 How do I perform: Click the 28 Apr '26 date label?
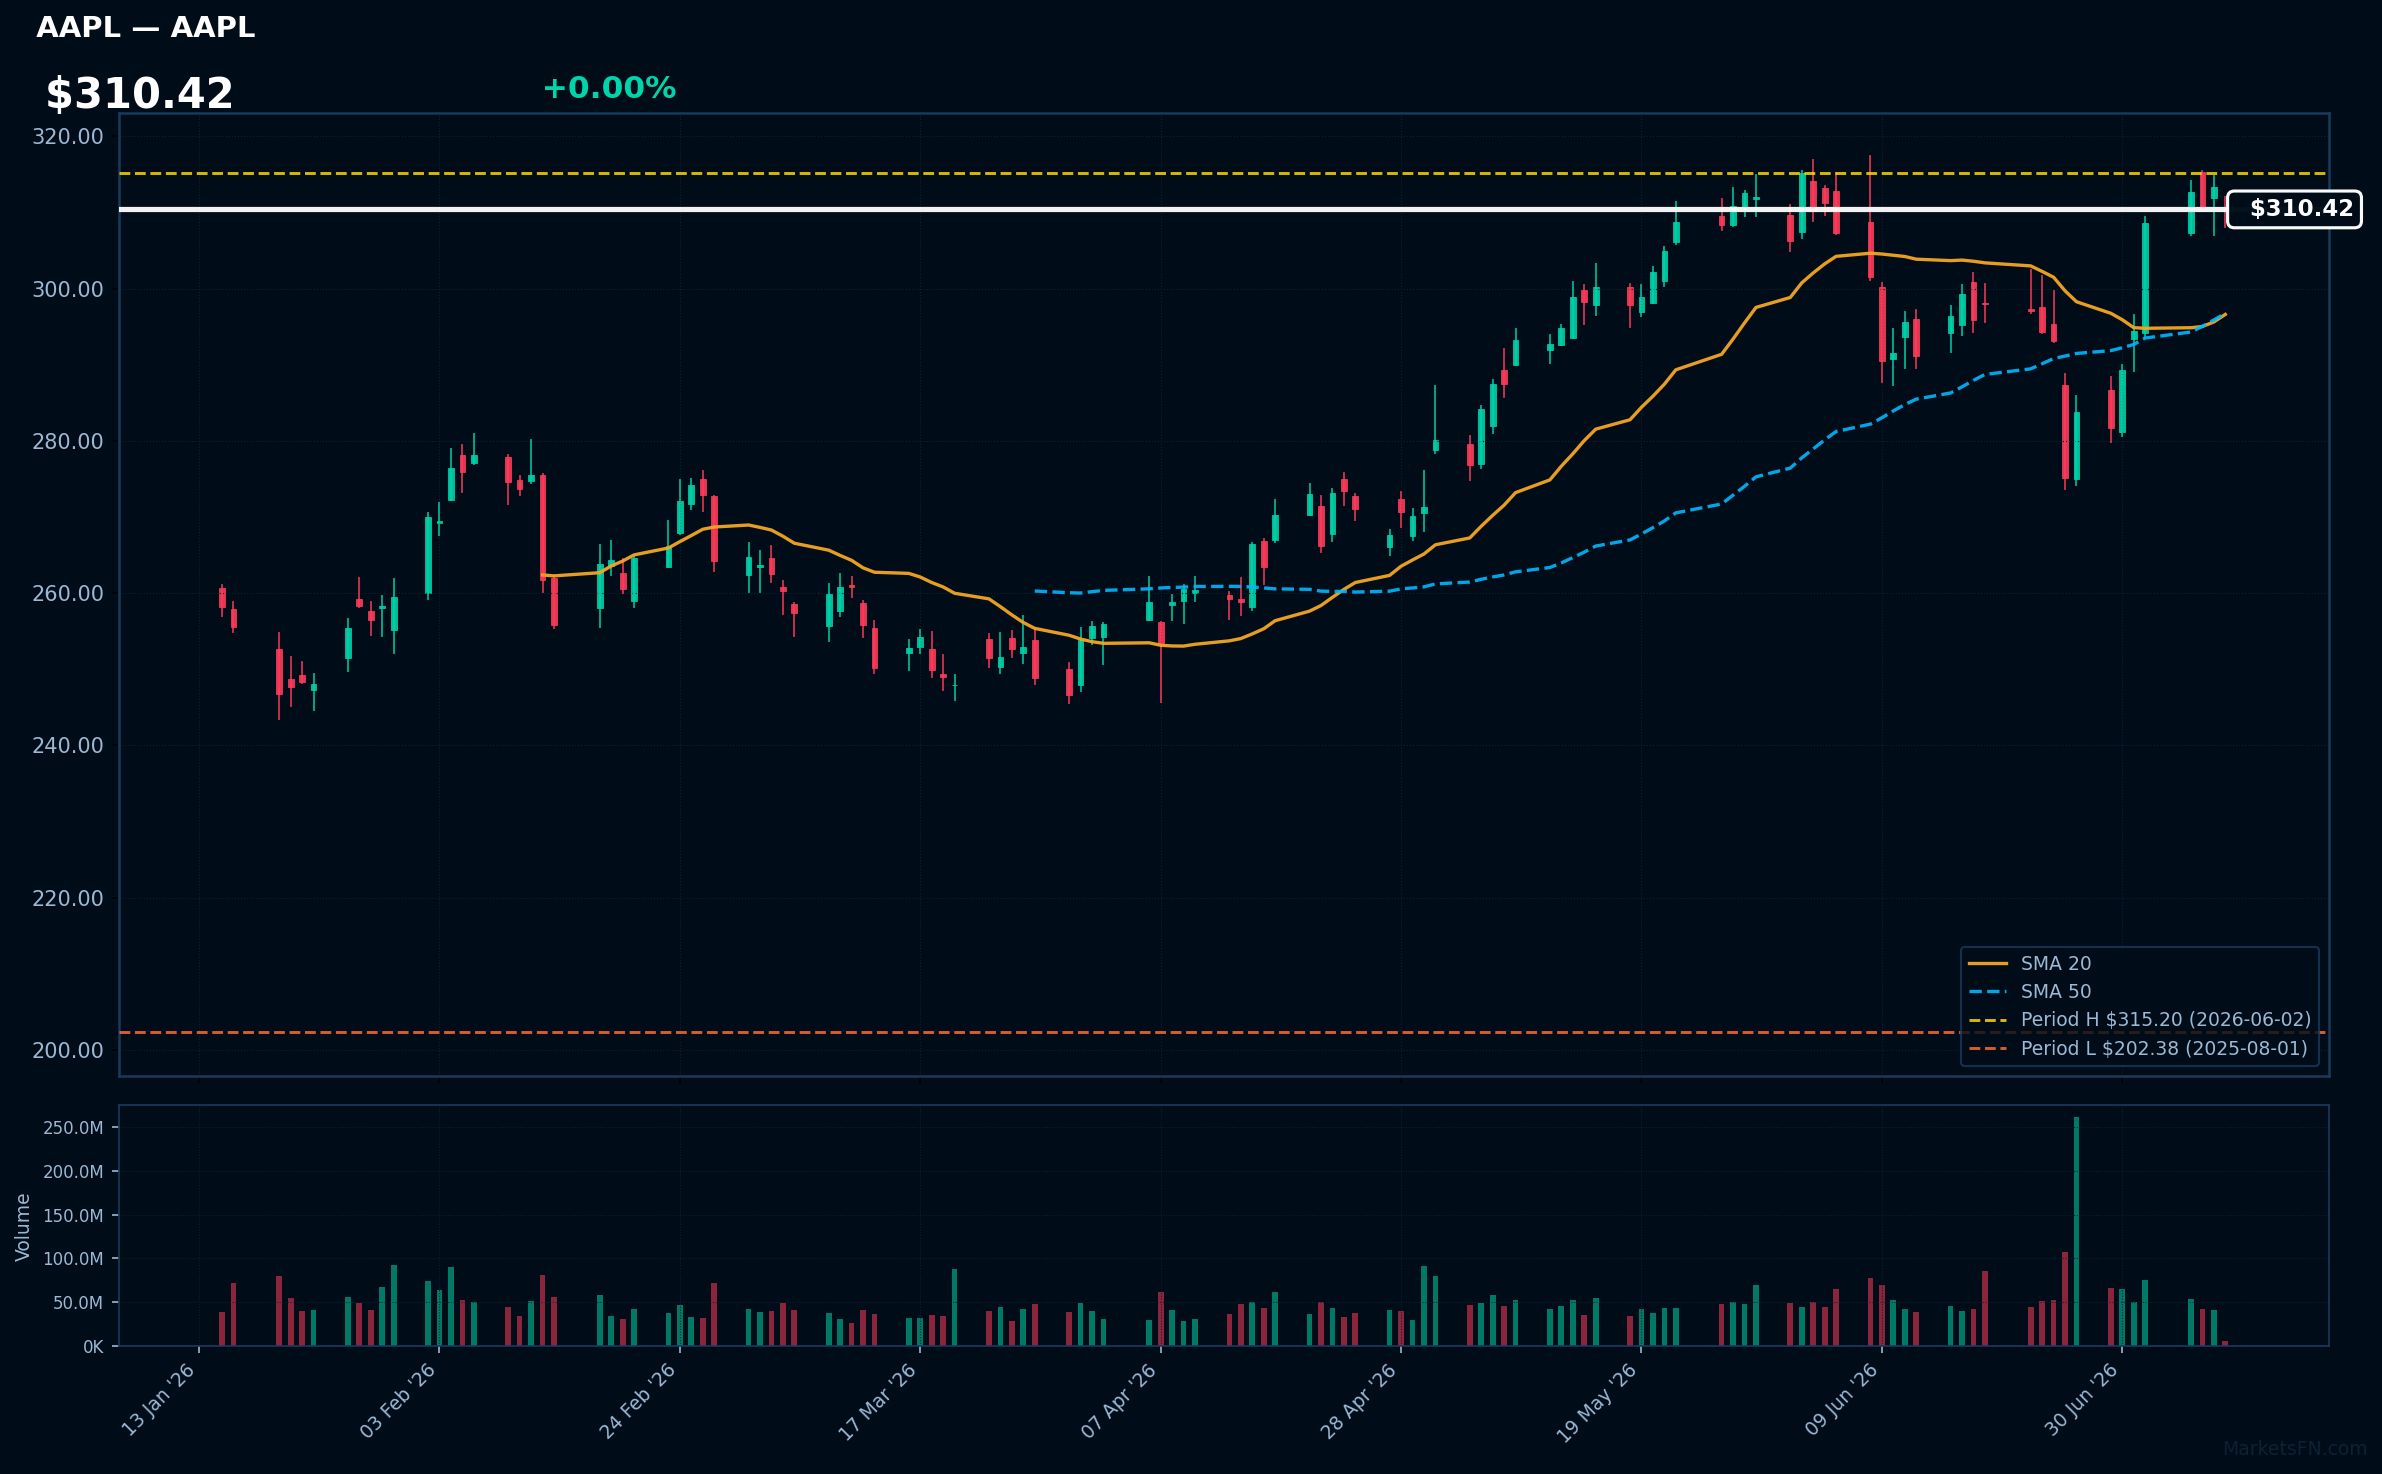point(1358,1400)
